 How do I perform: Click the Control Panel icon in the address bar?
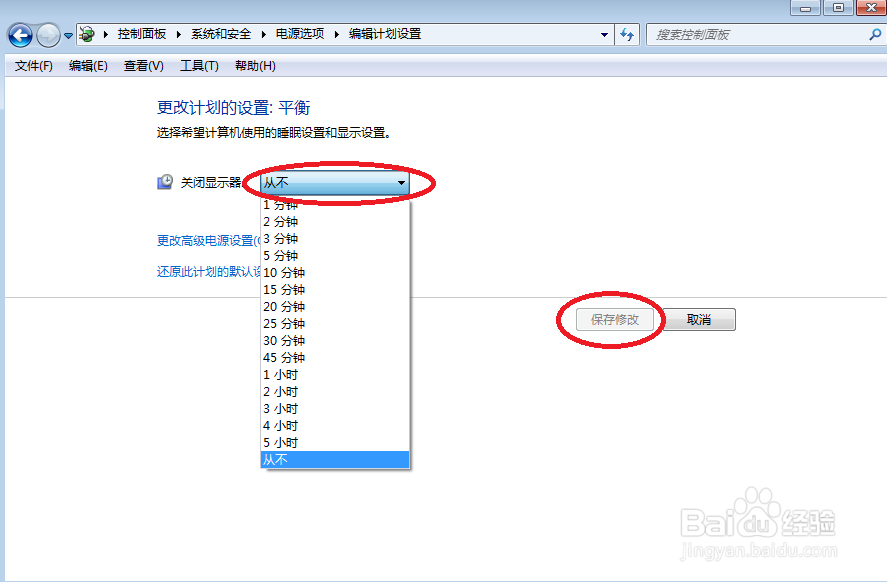click(x=86, y=33)
